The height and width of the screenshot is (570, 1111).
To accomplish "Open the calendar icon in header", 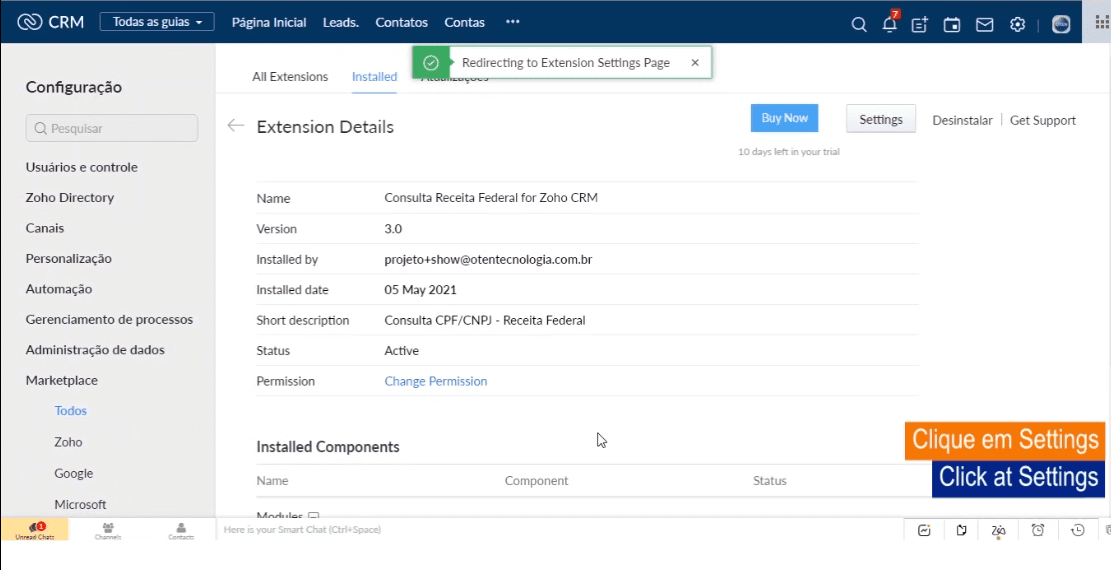I will point(952,24).
